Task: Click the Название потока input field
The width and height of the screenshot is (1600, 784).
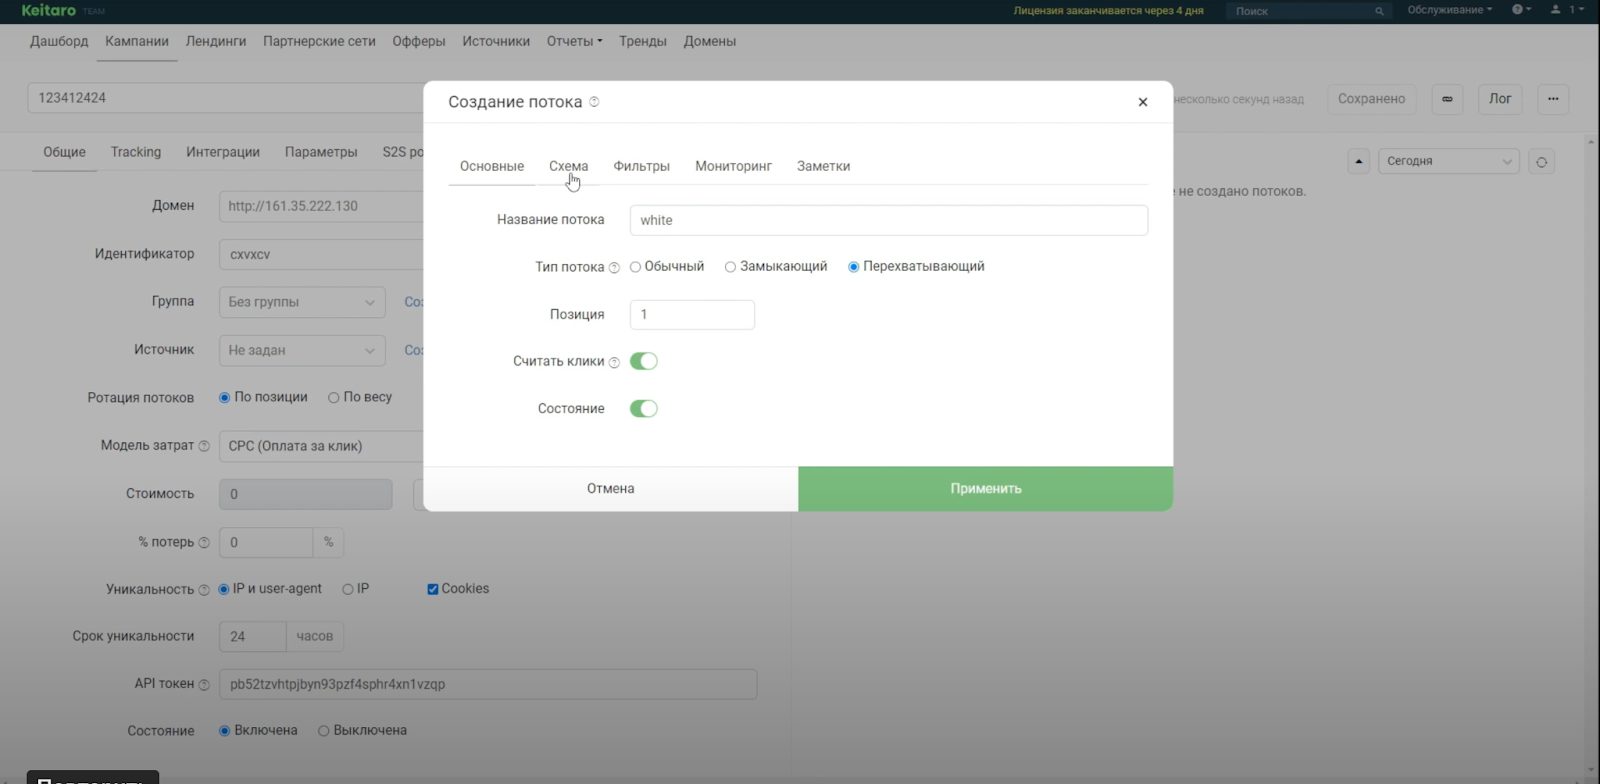Action: coord(889,220)
